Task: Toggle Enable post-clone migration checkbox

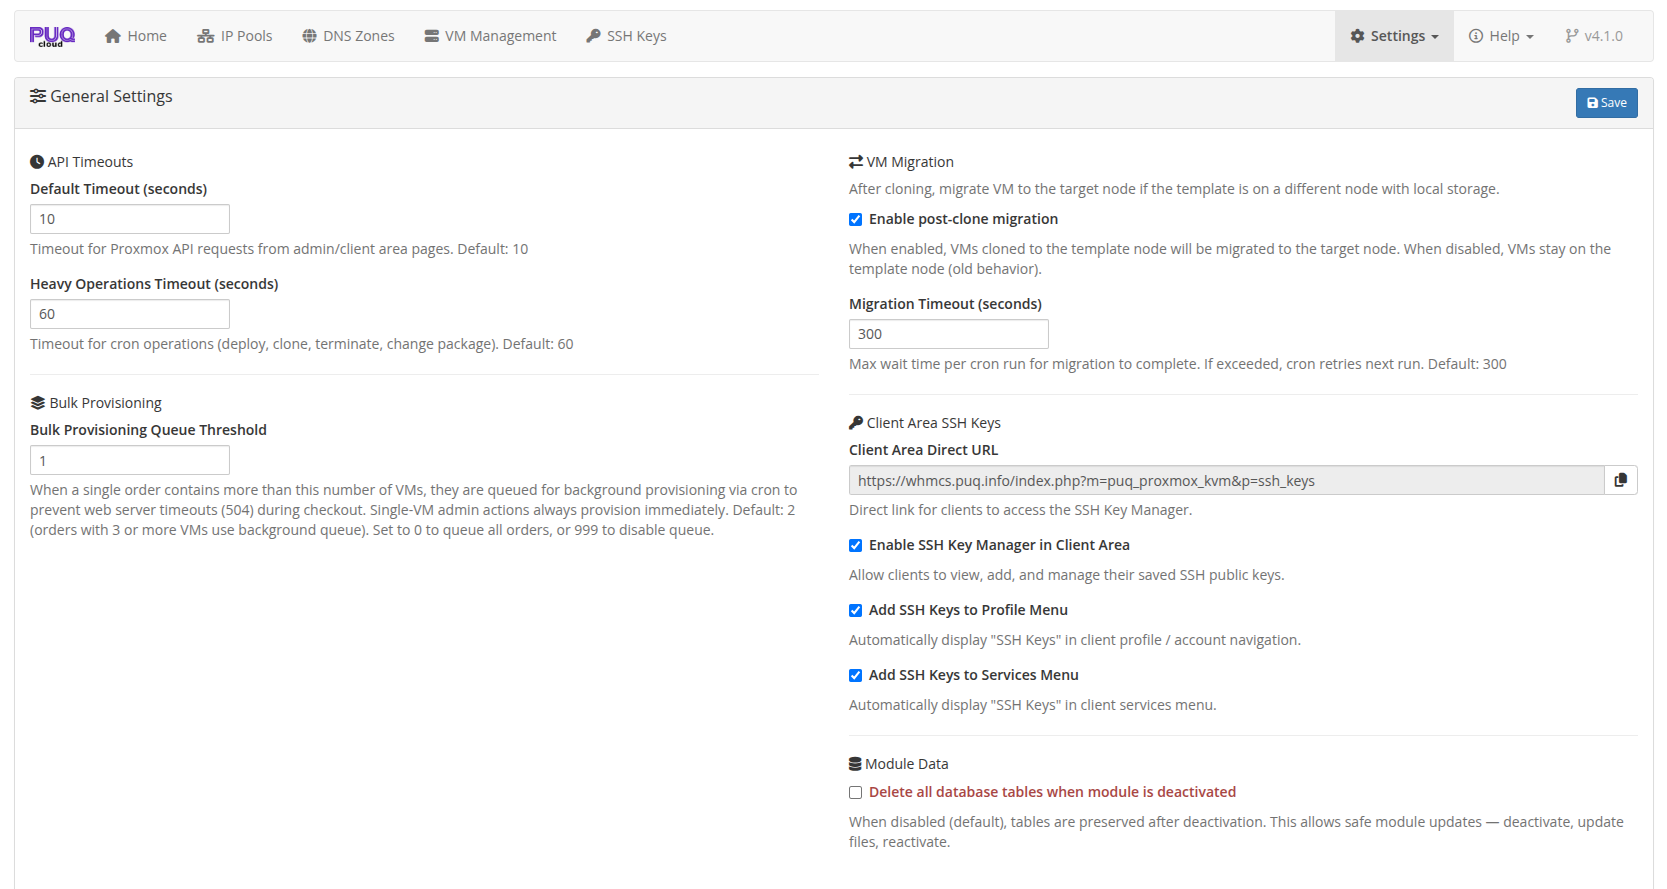Action: [x=856, y=220]
